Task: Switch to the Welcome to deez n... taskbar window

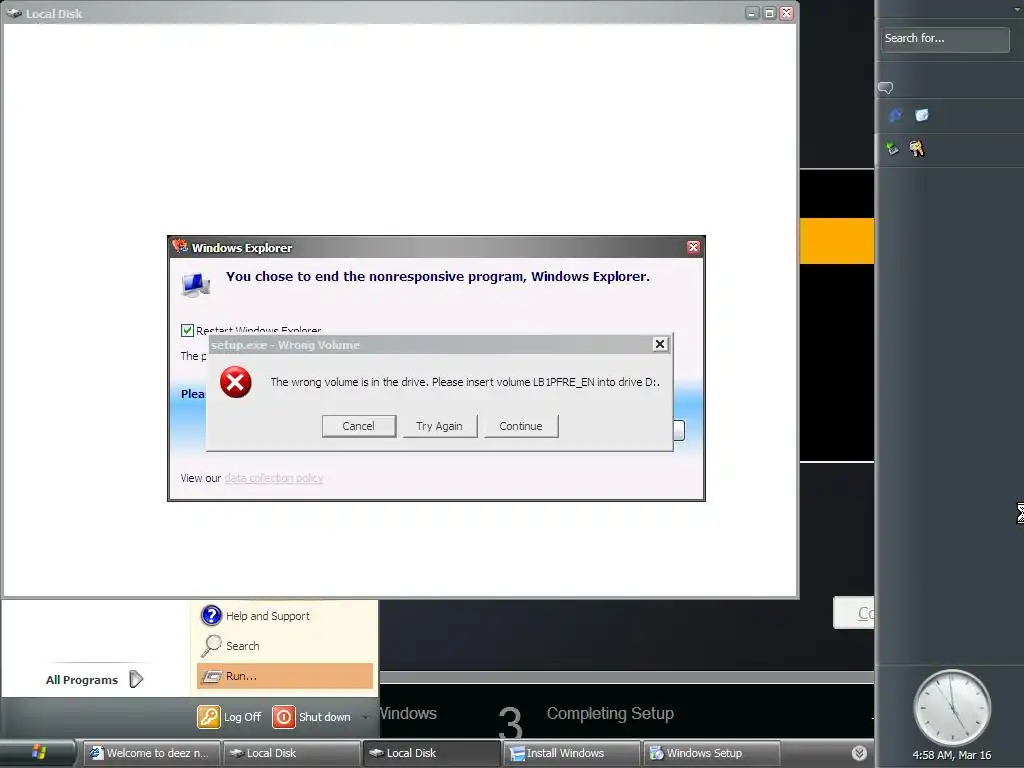Action: [x=152, y=753]
